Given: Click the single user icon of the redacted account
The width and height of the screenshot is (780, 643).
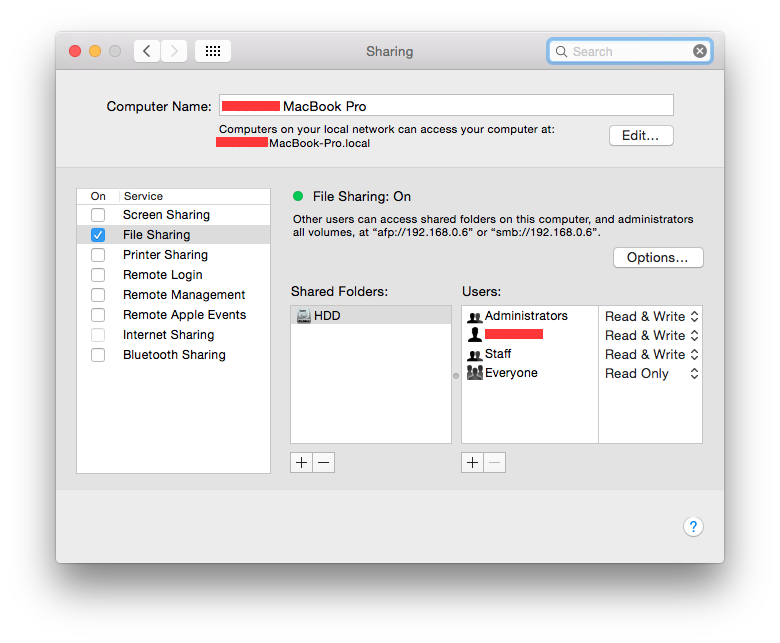Looking at the screenshot, I should [475, 335].
